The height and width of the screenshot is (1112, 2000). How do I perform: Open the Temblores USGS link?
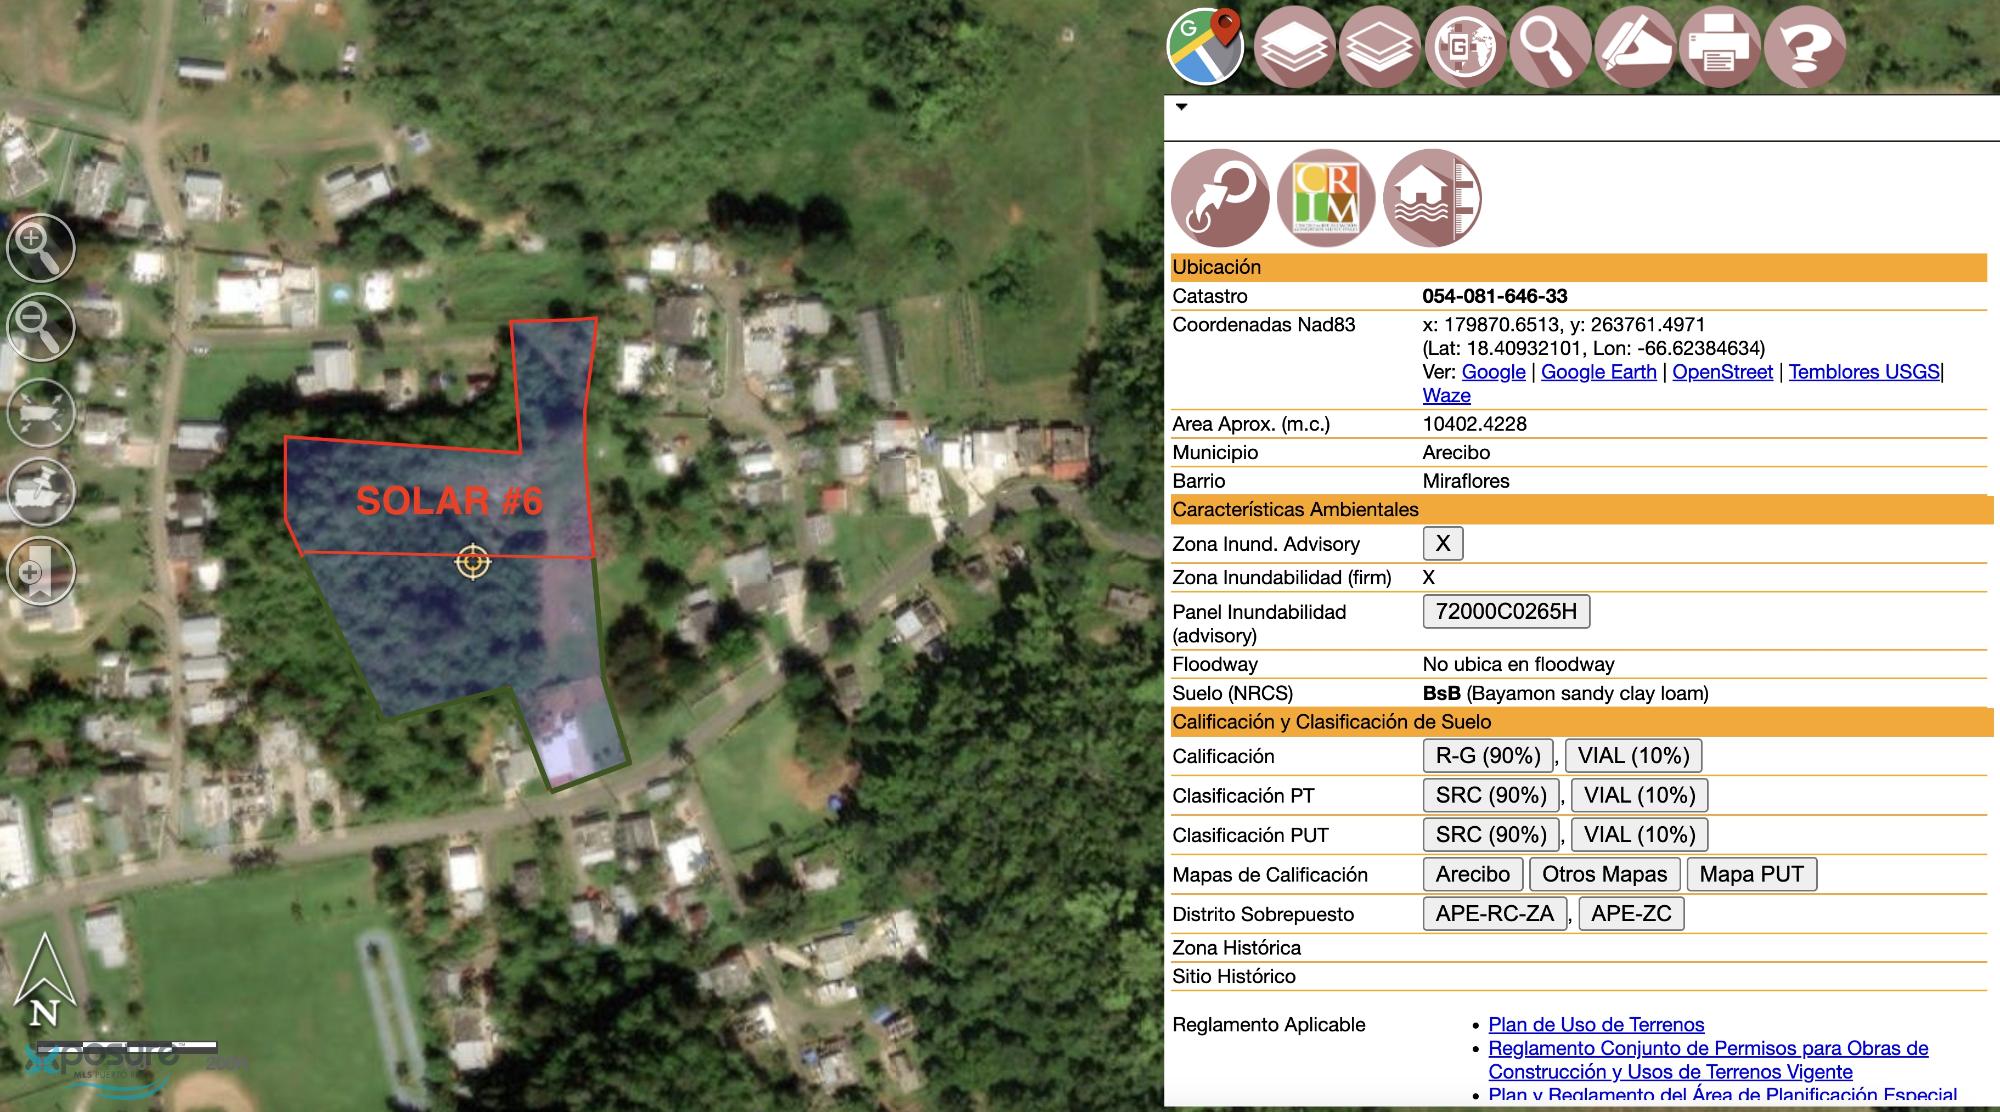point(1863,372)
